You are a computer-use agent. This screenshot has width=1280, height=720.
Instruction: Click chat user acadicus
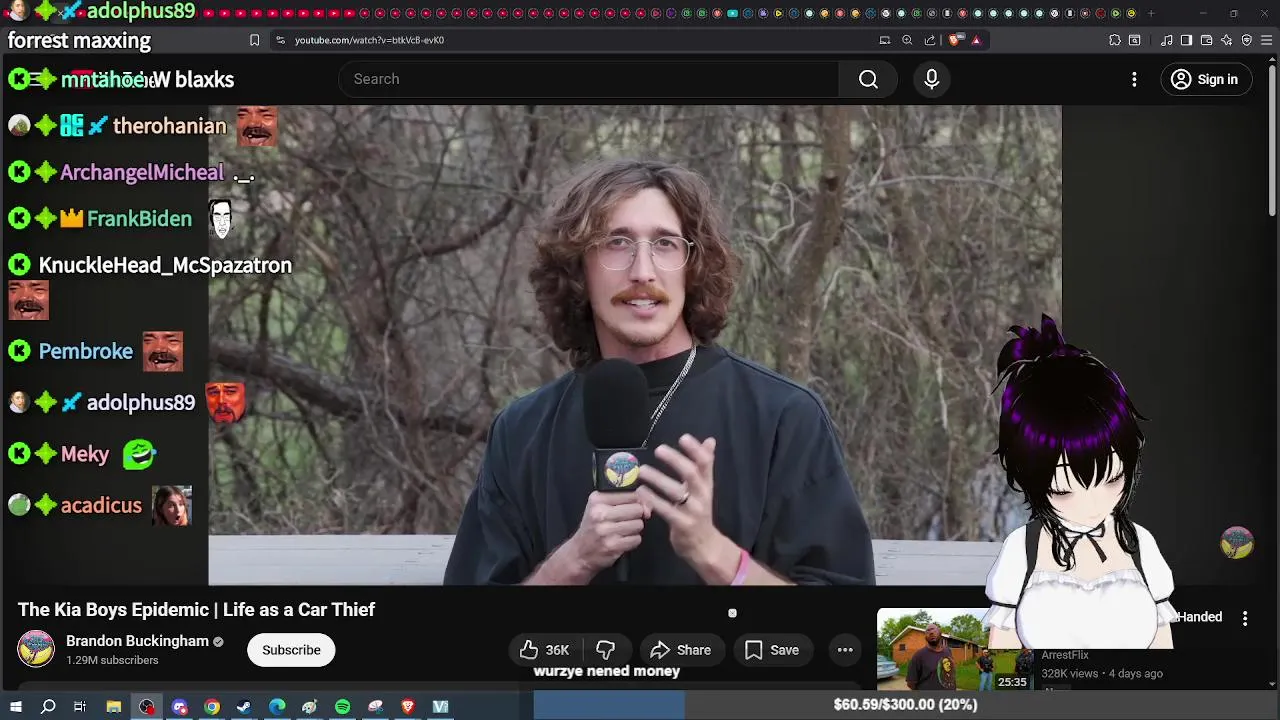click(101, 505)
